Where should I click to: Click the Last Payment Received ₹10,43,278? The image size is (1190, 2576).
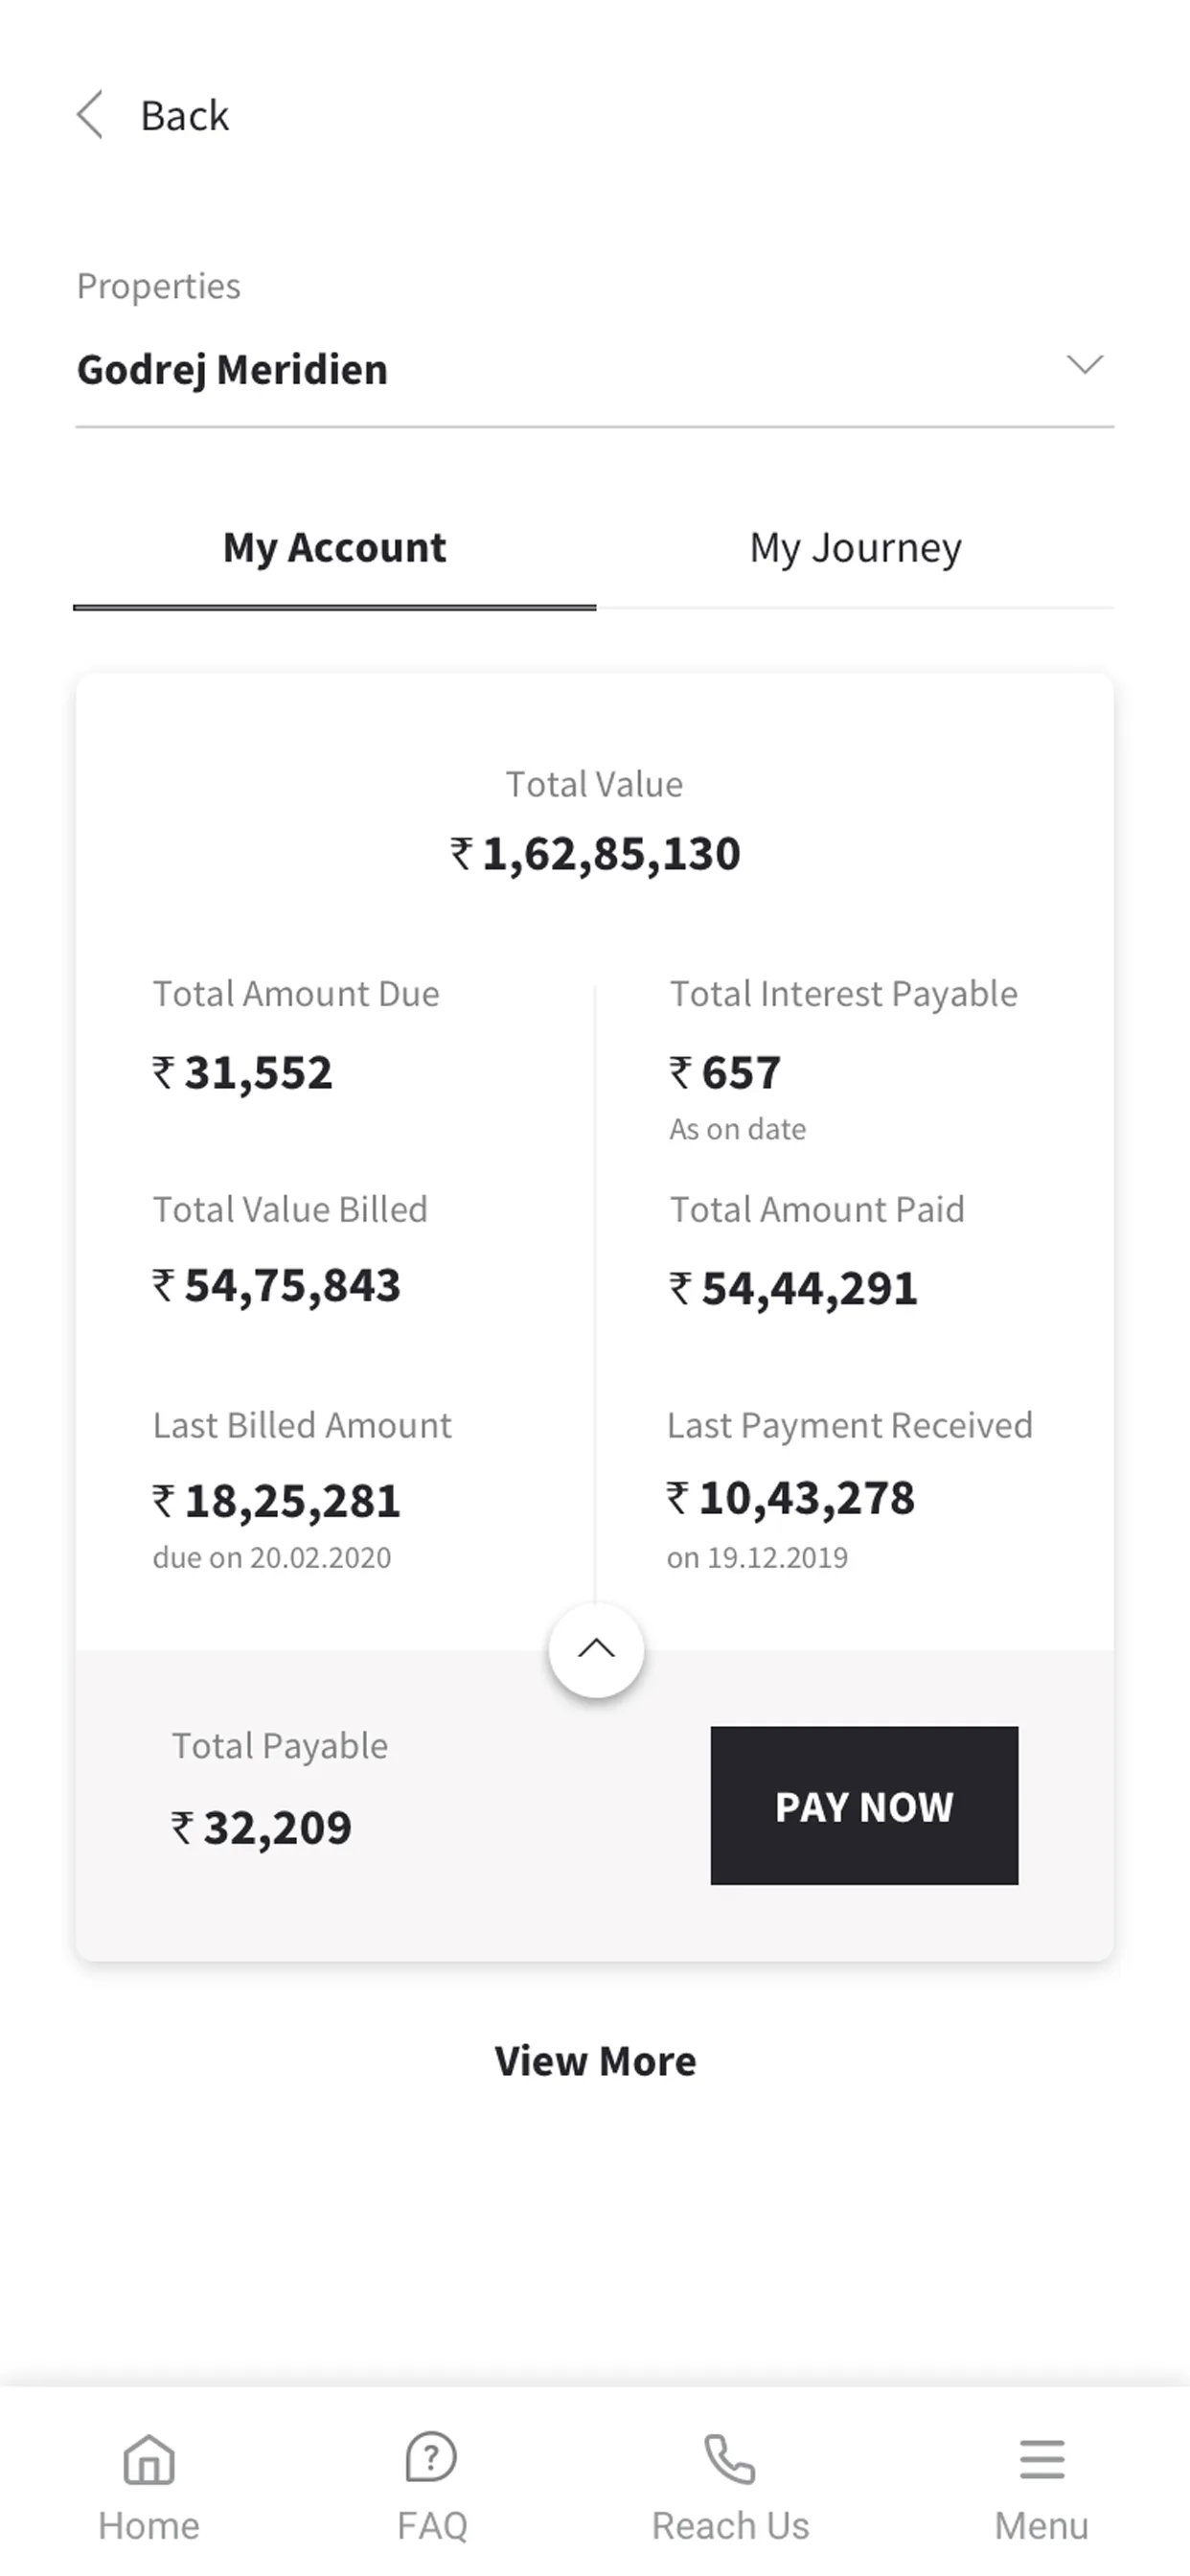click(790, 1498)
